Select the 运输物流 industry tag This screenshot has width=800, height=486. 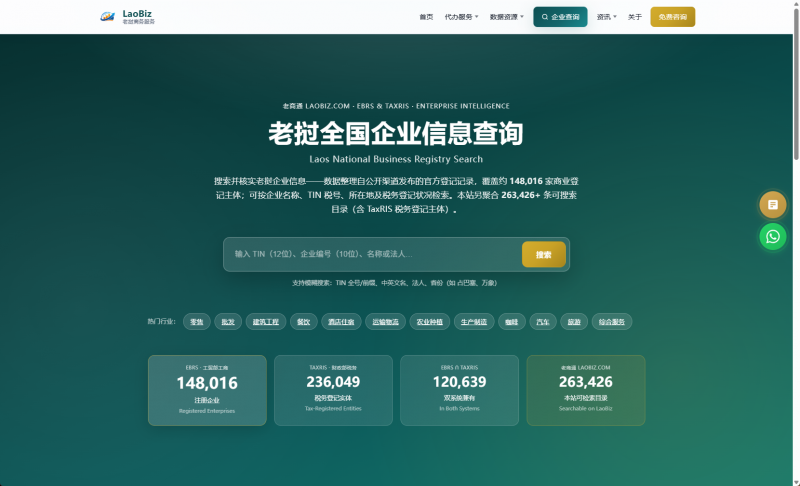[385, 322]
